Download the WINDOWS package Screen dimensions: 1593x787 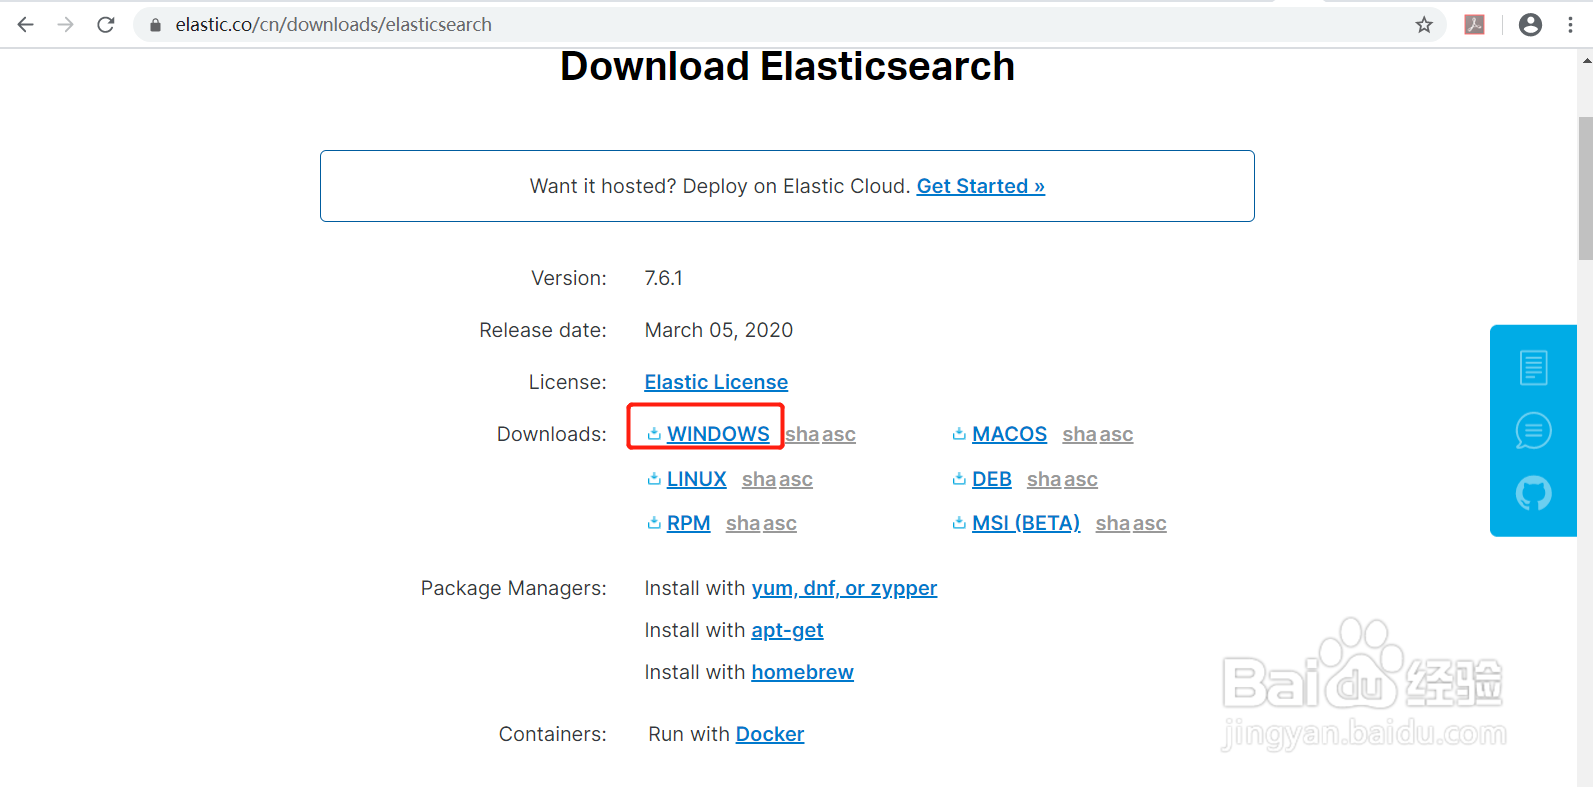(x=718, y=434)
